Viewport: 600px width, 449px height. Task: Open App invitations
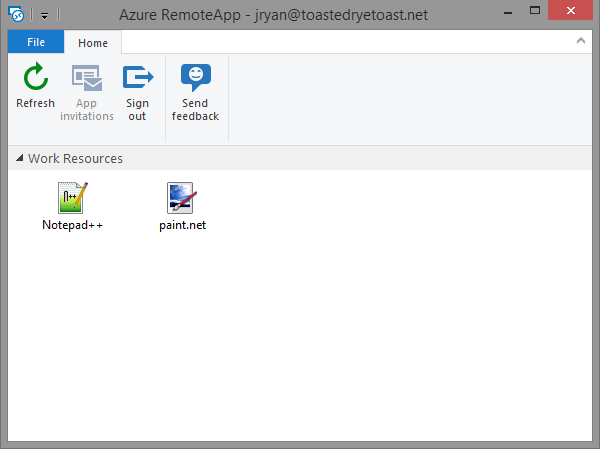tap(87, 93)
